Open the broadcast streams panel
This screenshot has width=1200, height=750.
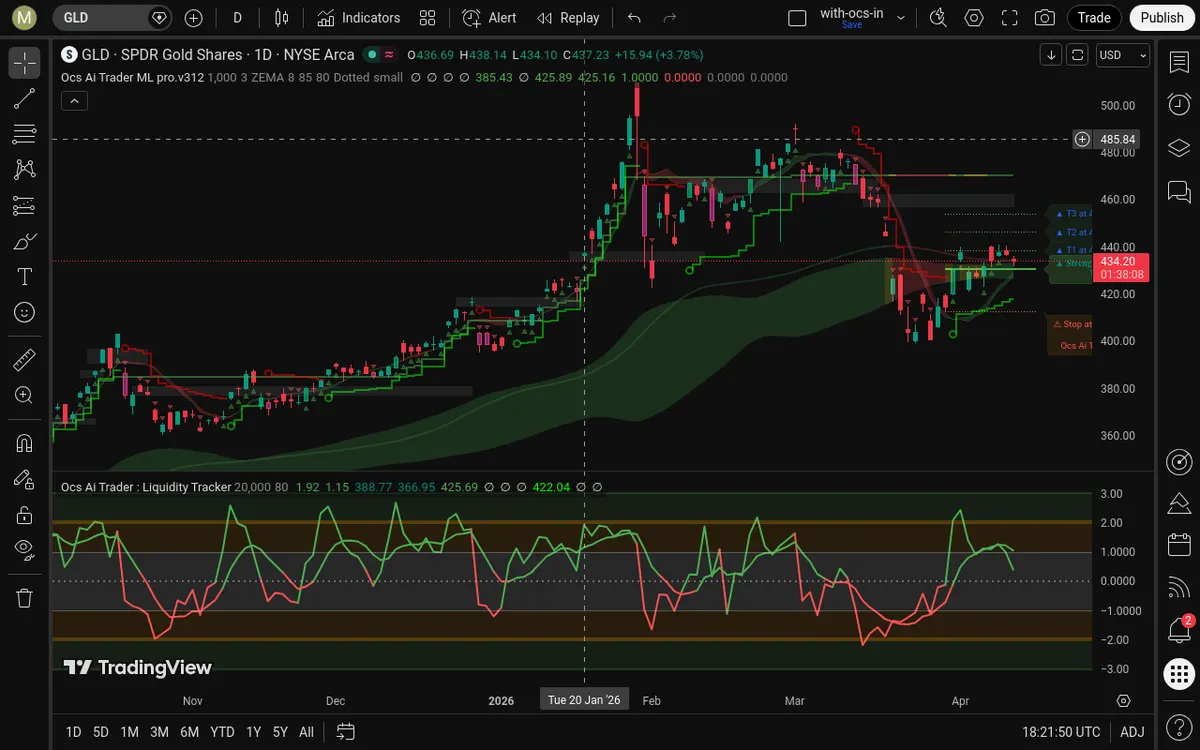coord(1179,588)
